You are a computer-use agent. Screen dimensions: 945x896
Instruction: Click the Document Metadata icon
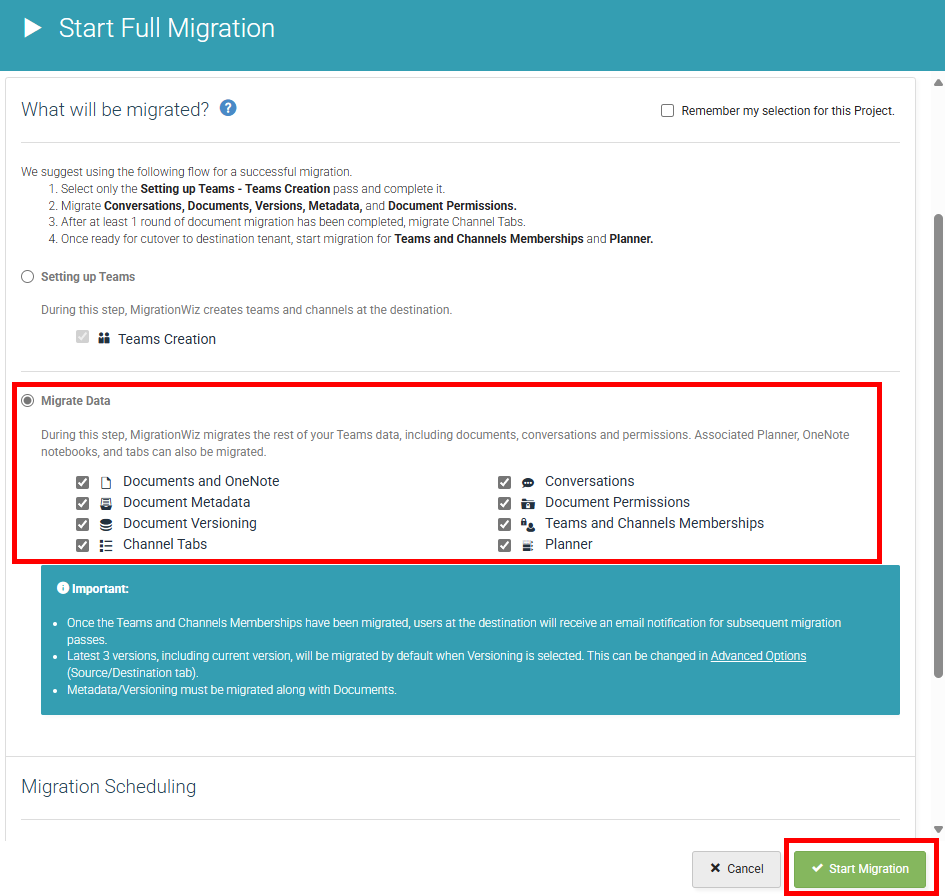click(106, 504)
